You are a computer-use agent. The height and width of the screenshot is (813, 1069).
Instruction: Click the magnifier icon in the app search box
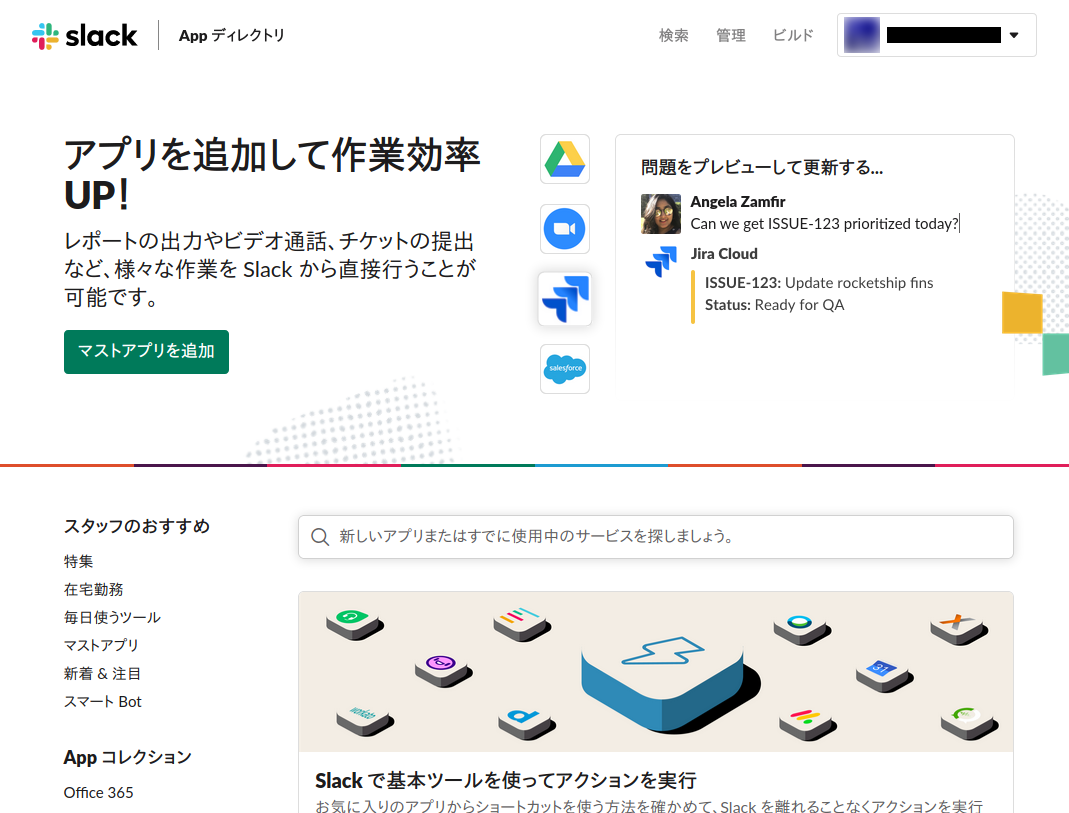point(320,537)
